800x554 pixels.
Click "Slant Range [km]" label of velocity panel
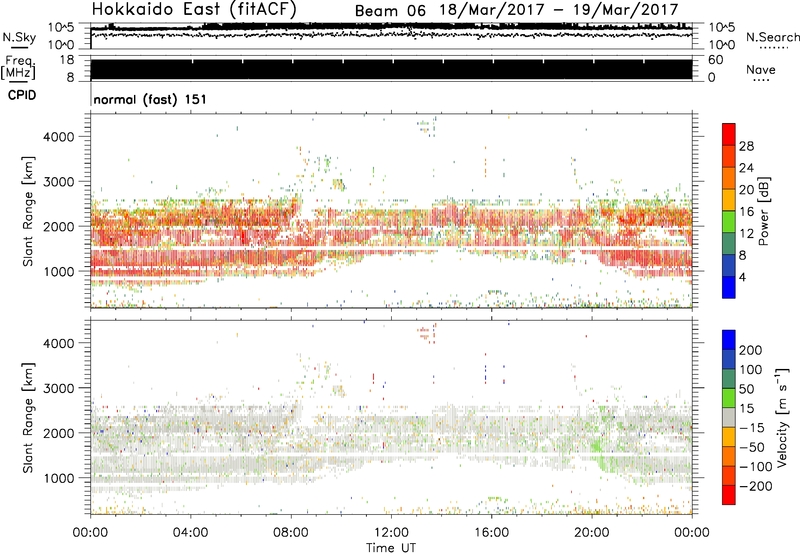point(28,418)
